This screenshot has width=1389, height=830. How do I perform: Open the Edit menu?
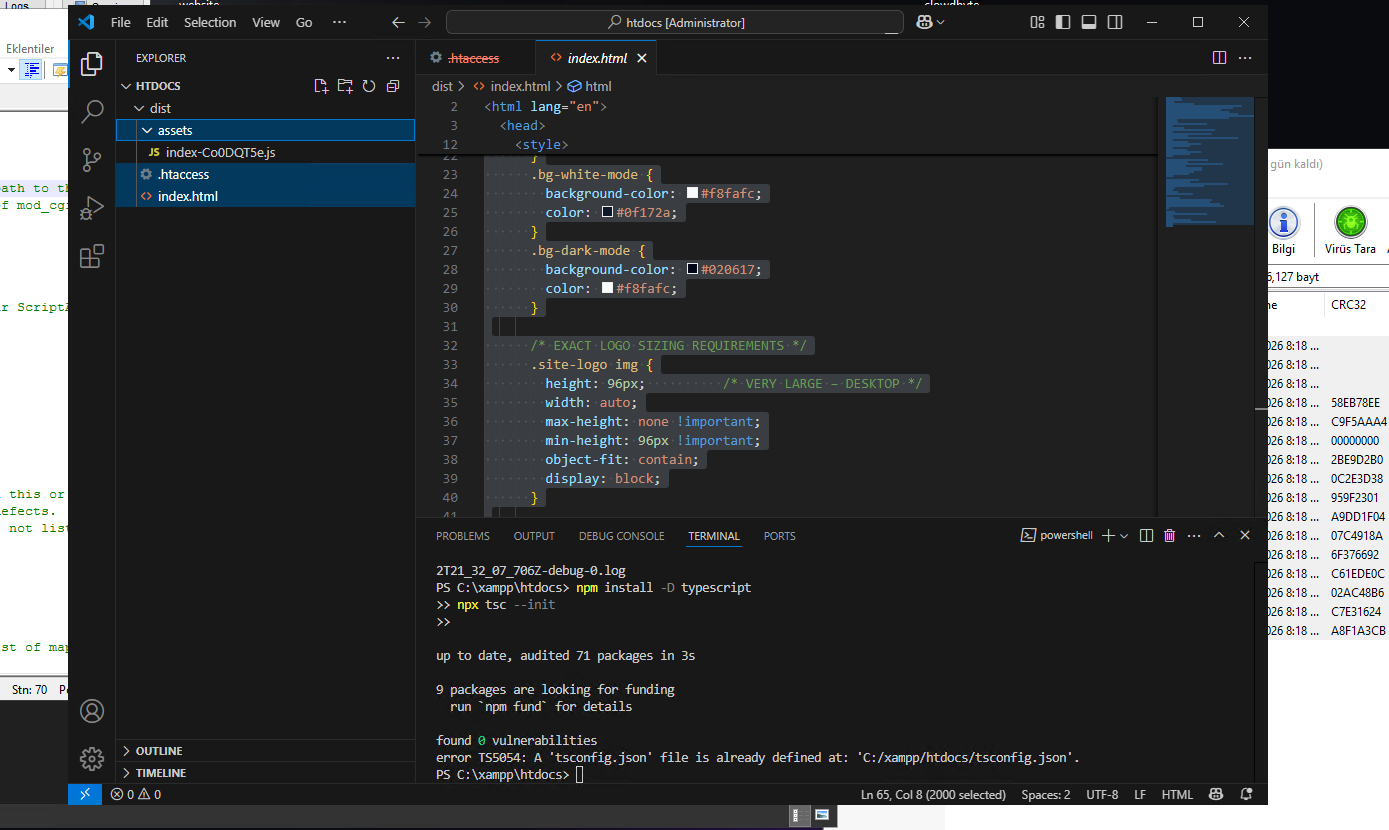pyautogui.click(x=157, y=22)
